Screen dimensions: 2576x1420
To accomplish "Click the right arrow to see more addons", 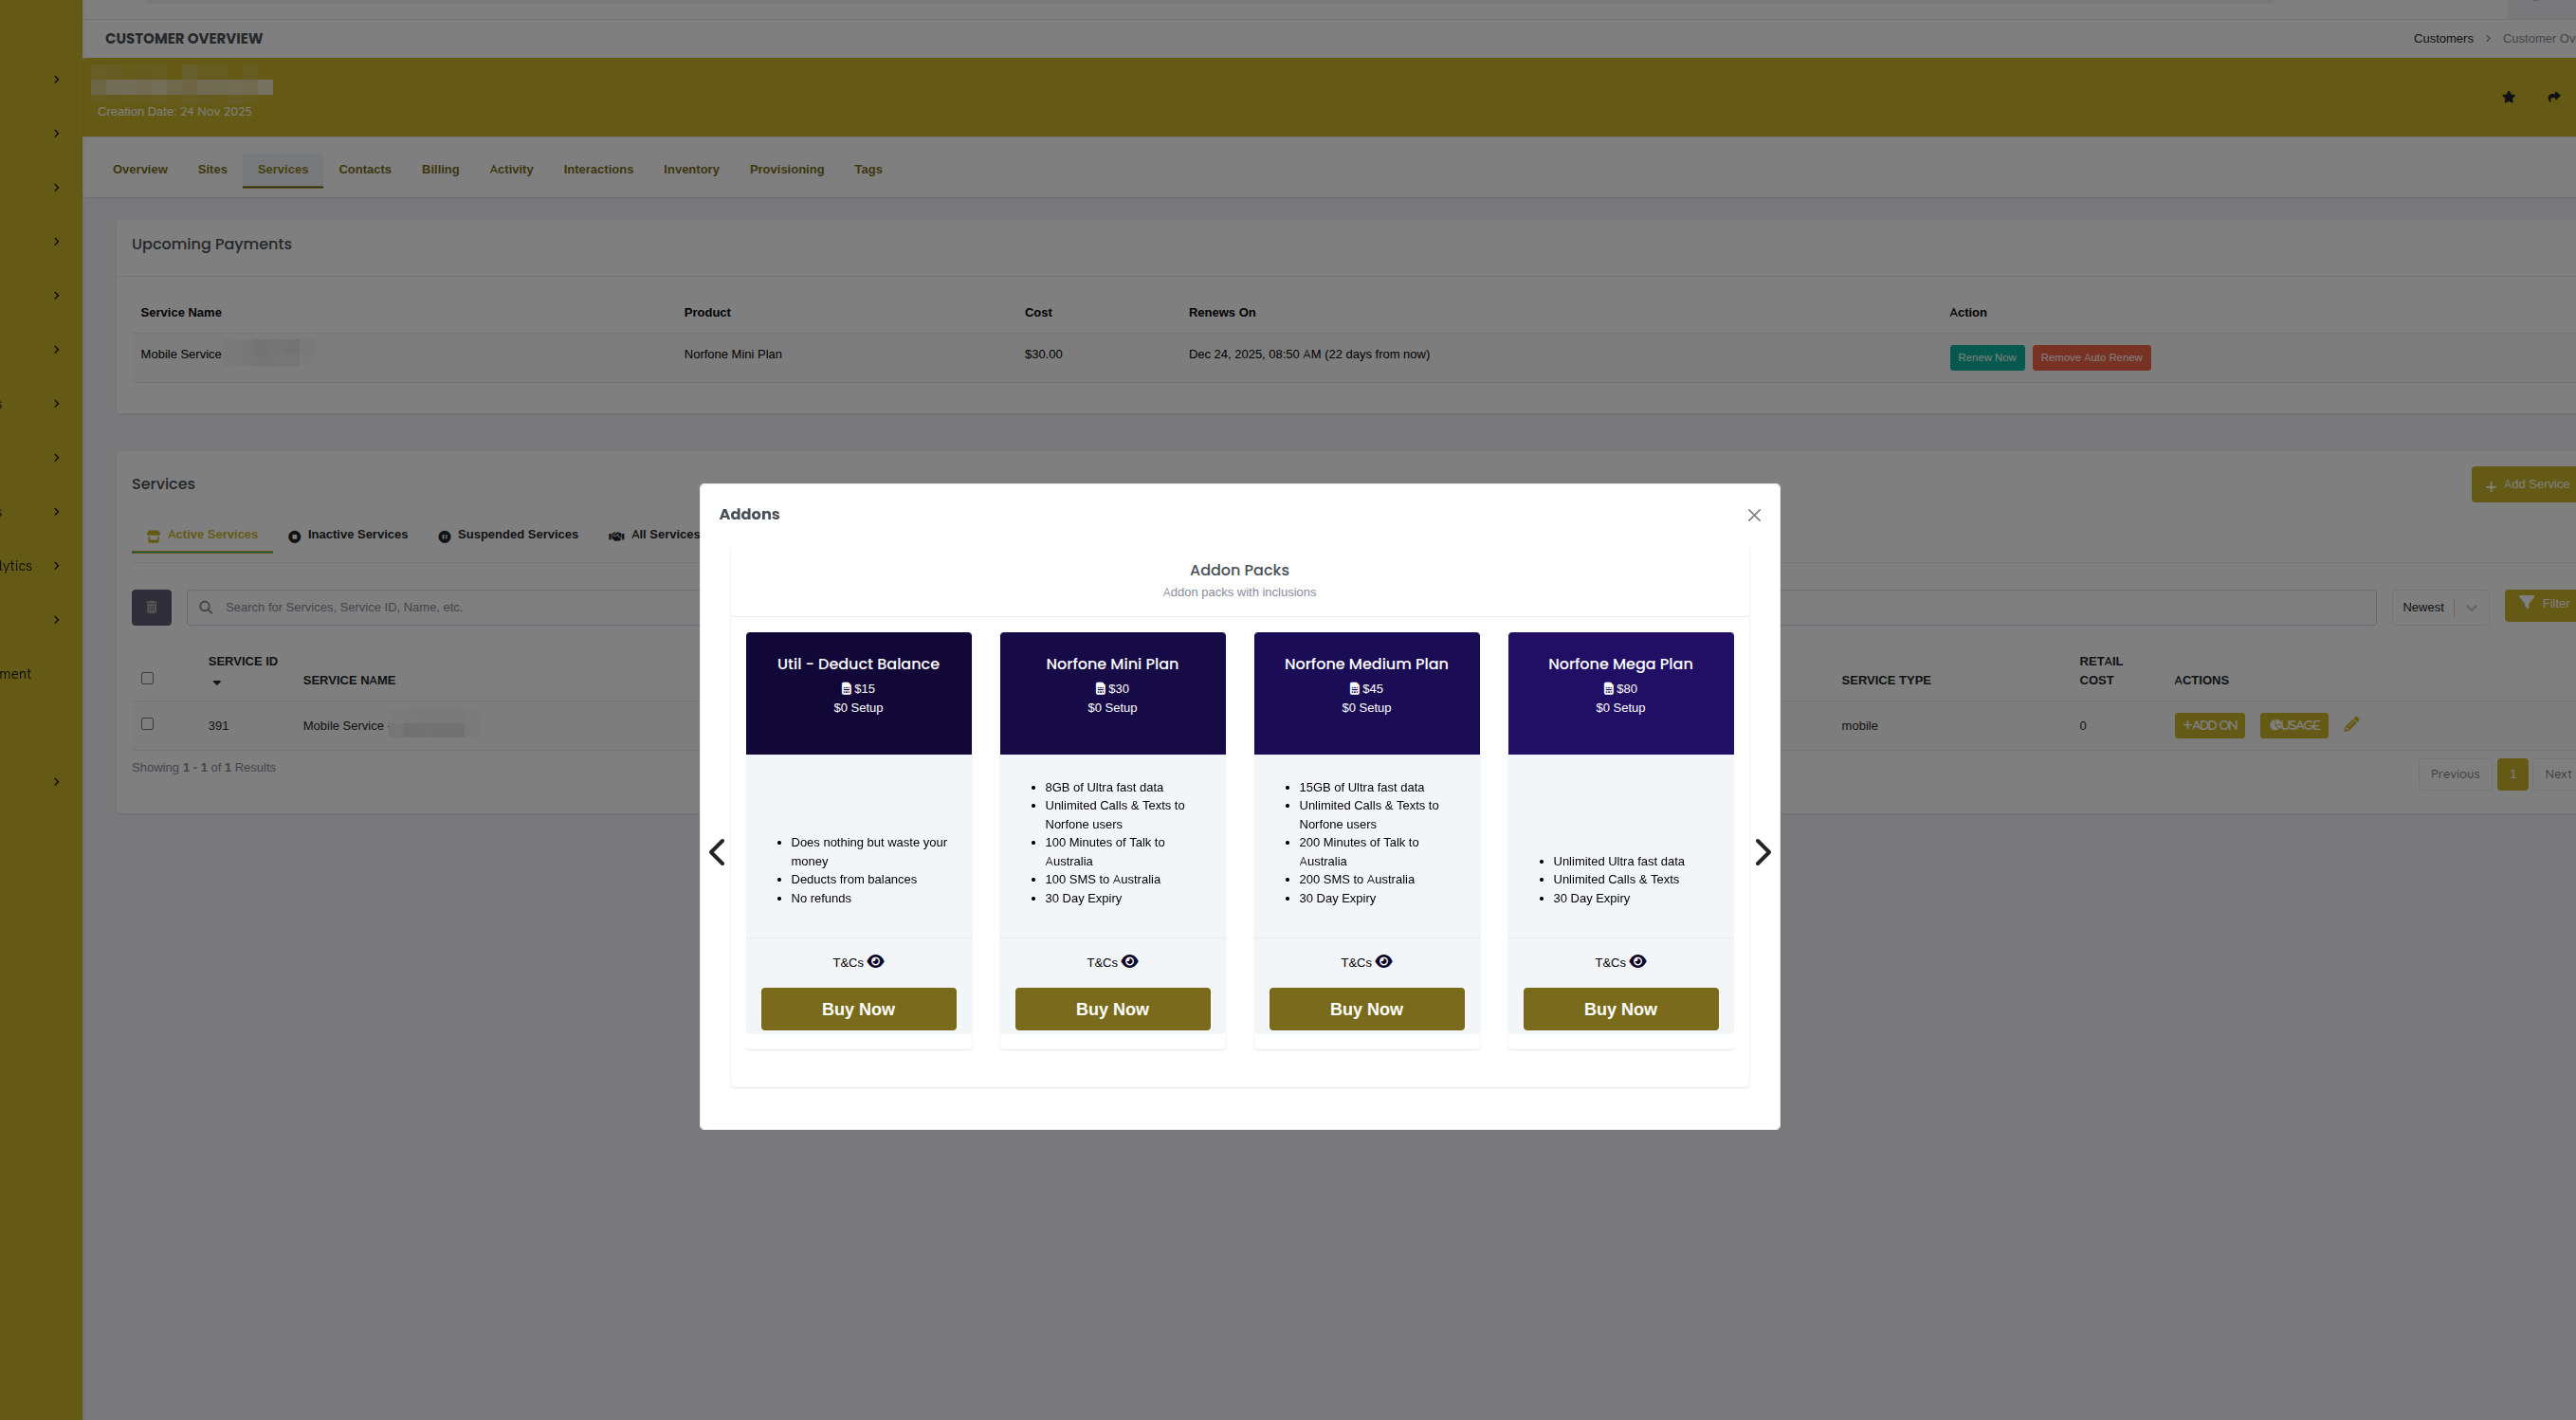I will click(1763, 852).
